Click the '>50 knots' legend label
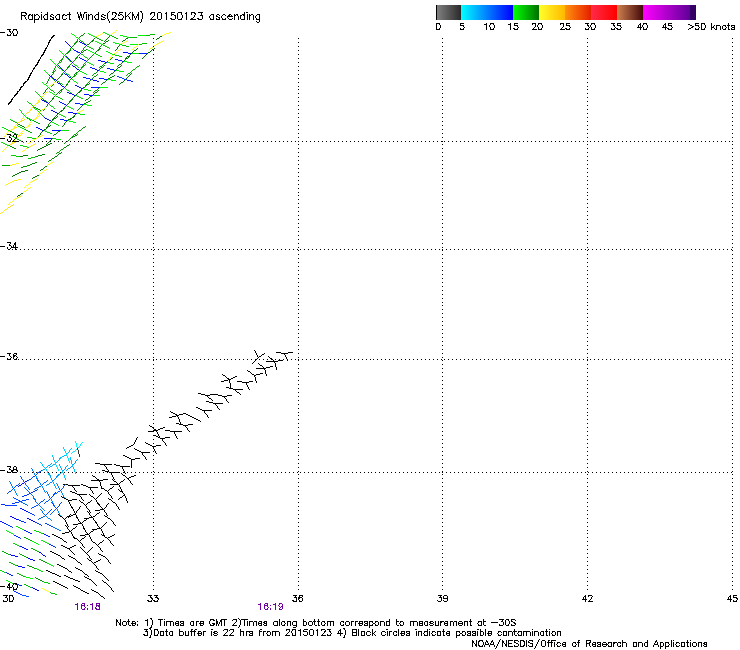The image size is (740, 650). coord(711,27)
